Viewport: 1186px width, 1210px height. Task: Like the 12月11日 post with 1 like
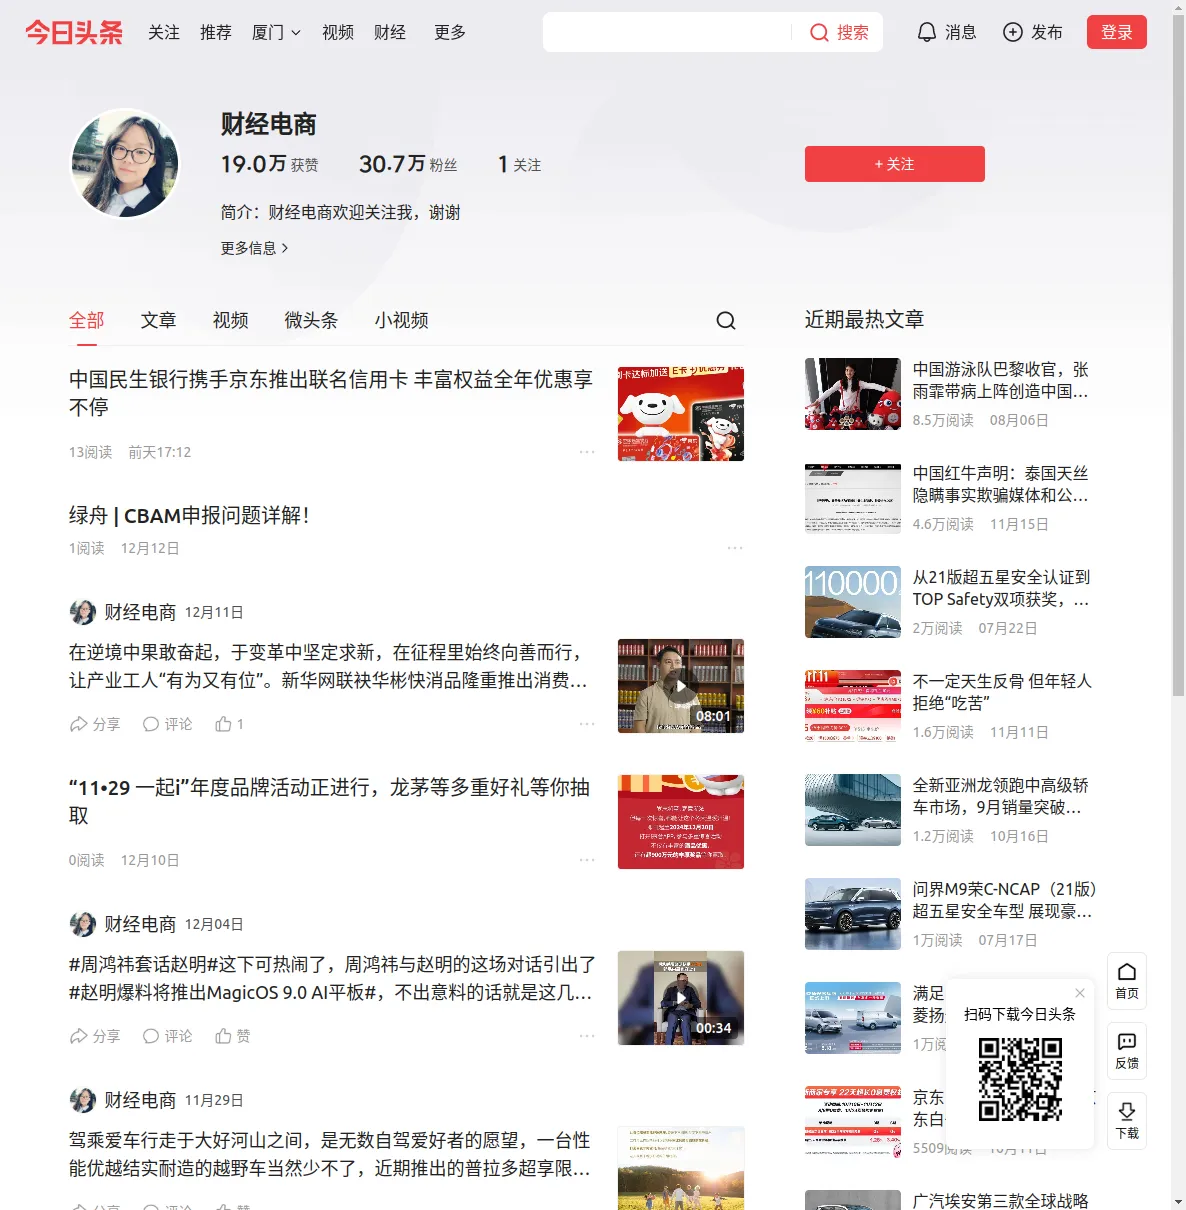[x=229, y=724]
